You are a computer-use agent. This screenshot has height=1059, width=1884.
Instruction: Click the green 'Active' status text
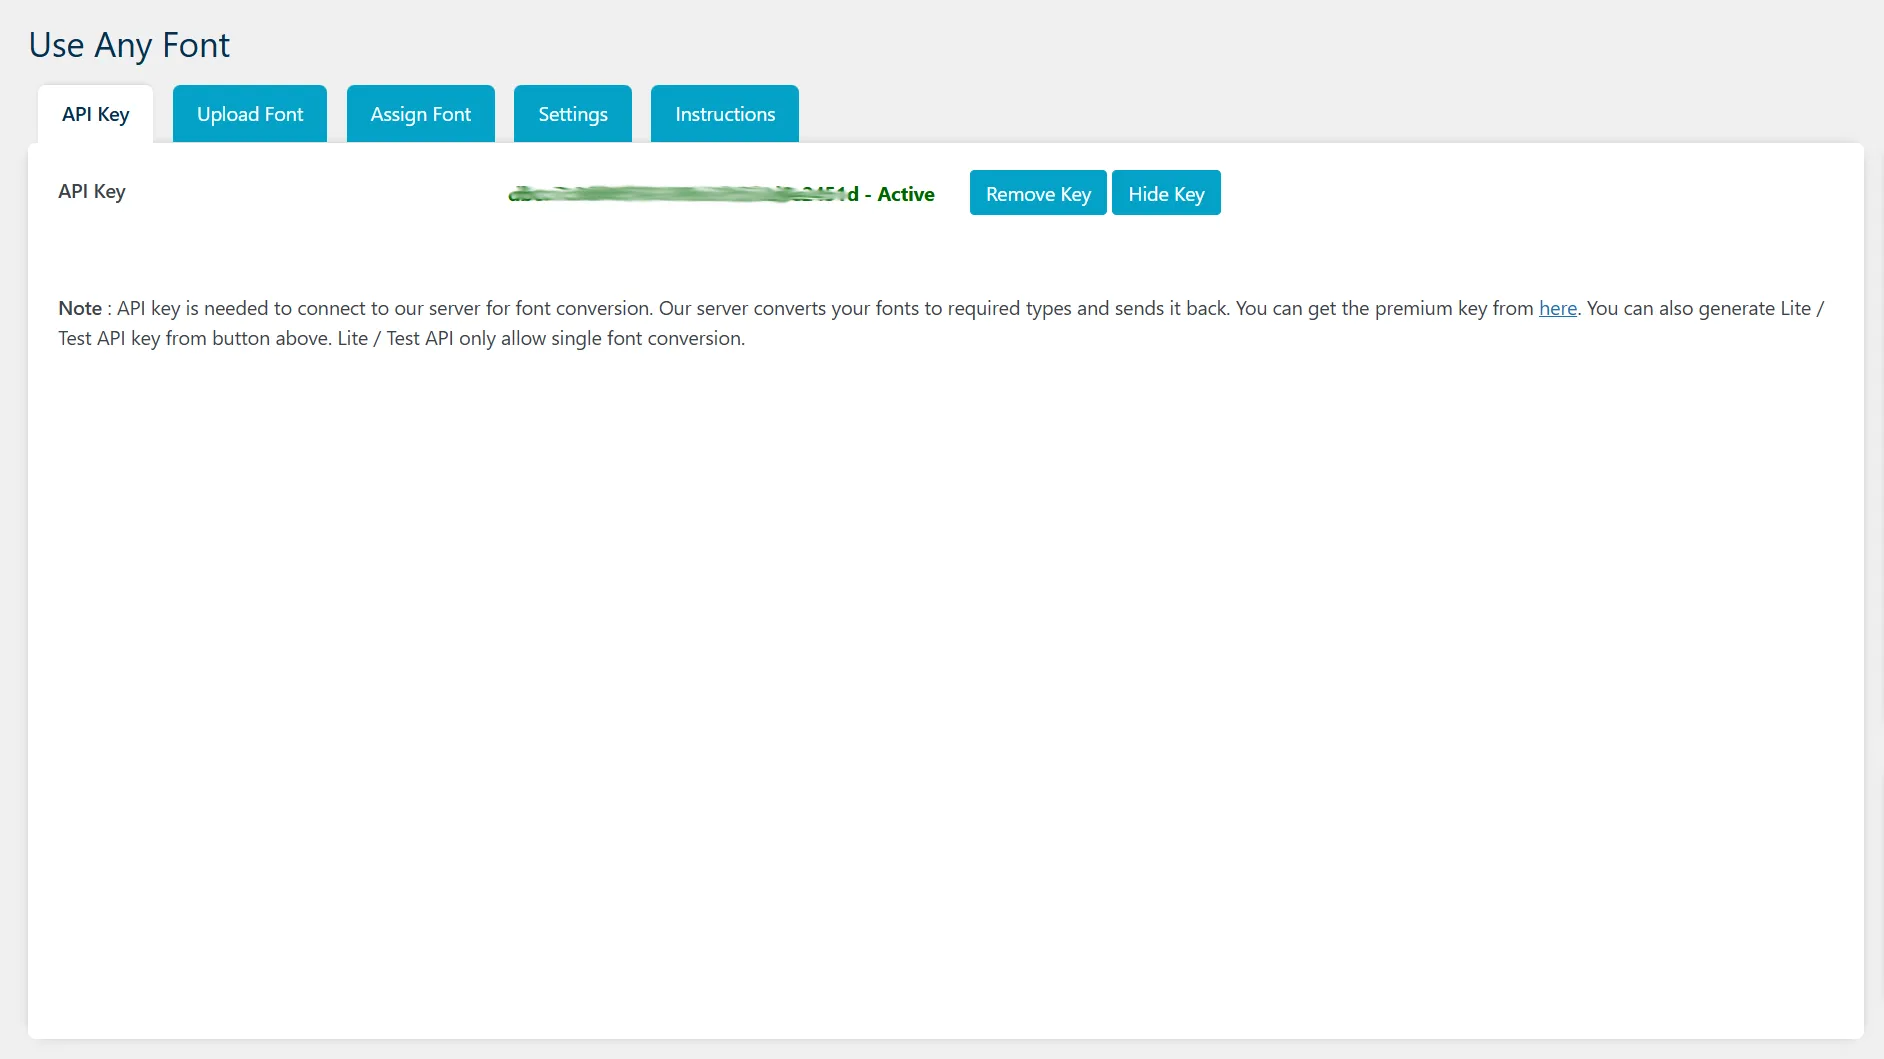(906, 194)
